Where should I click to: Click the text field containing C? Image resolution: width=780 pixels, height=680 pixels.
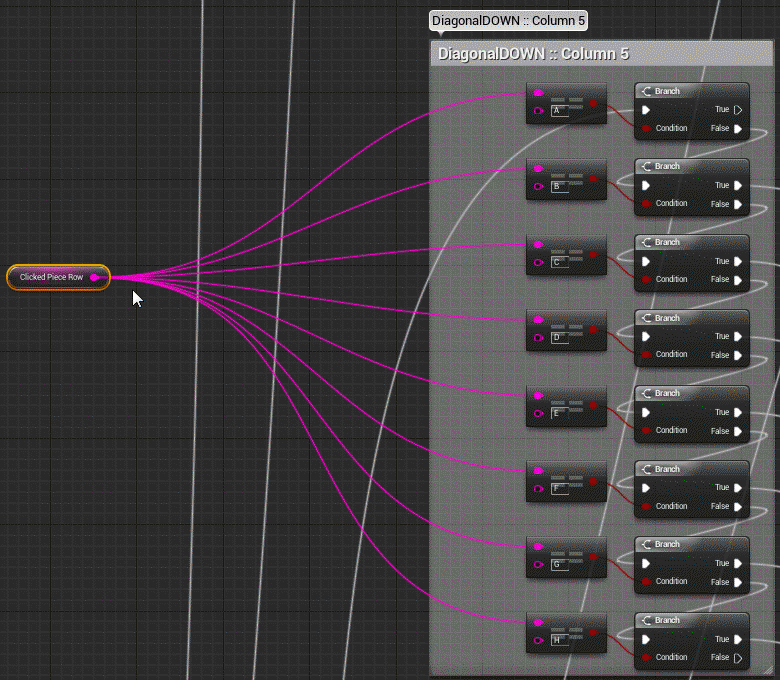(560, 263)
